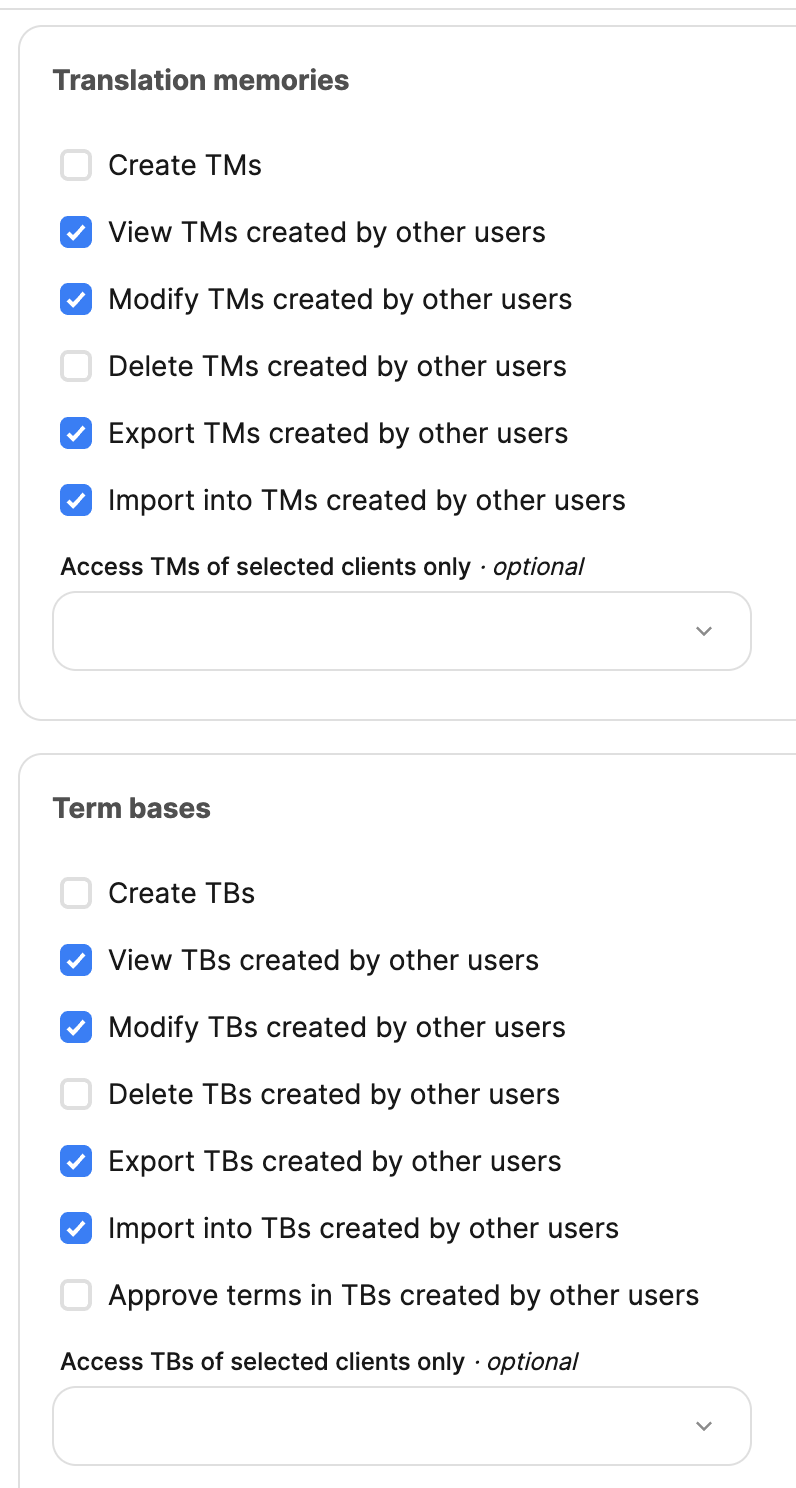Uncheck Modify TMs created by other users

coord(76,299)
